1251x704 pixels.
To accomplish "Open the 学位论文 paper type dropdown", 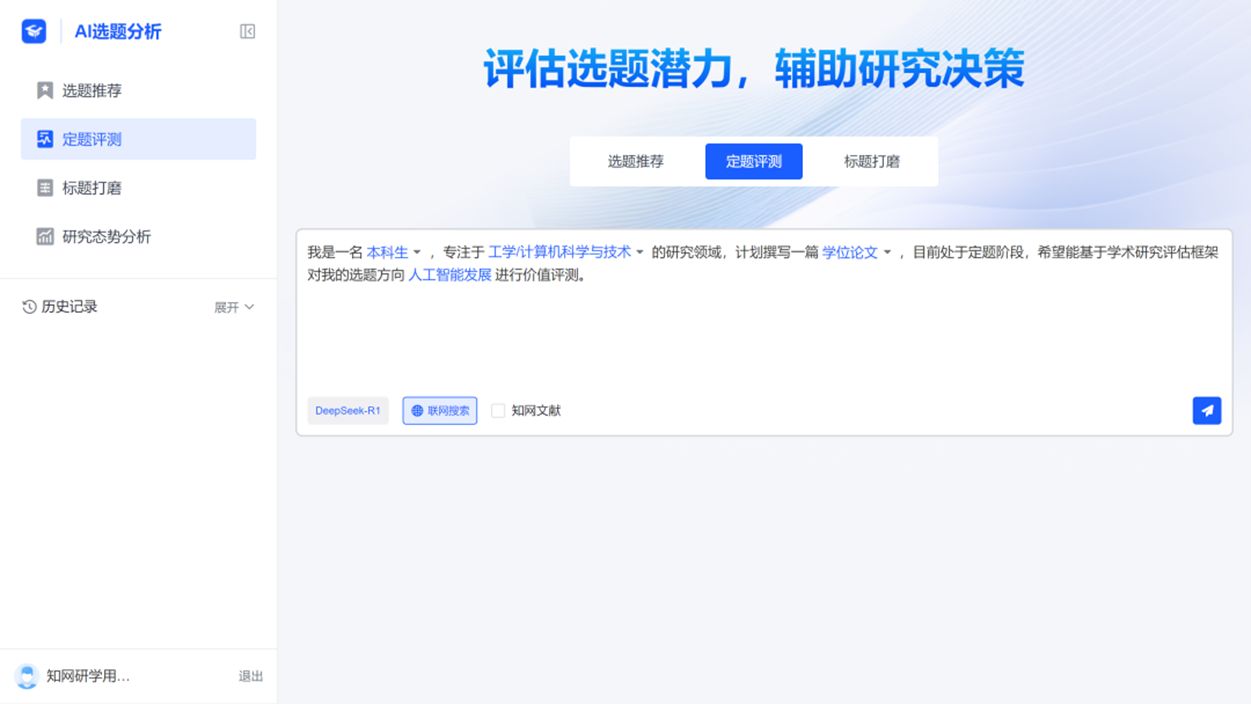I will click(856, 253).
